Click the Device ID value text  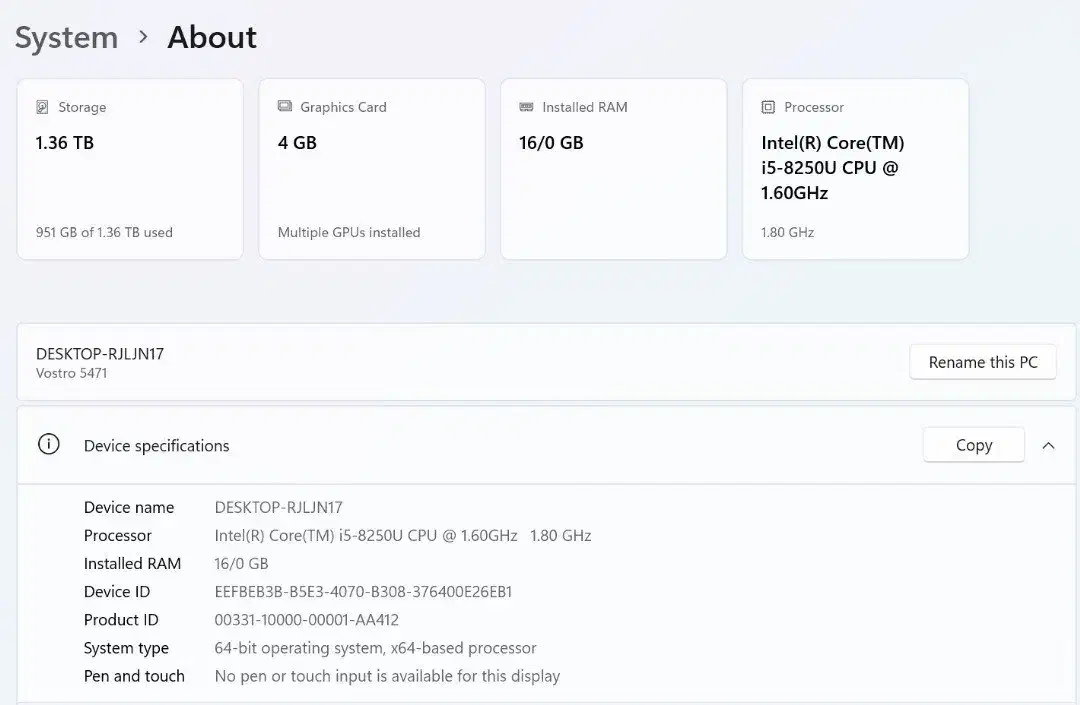[363, 592]
